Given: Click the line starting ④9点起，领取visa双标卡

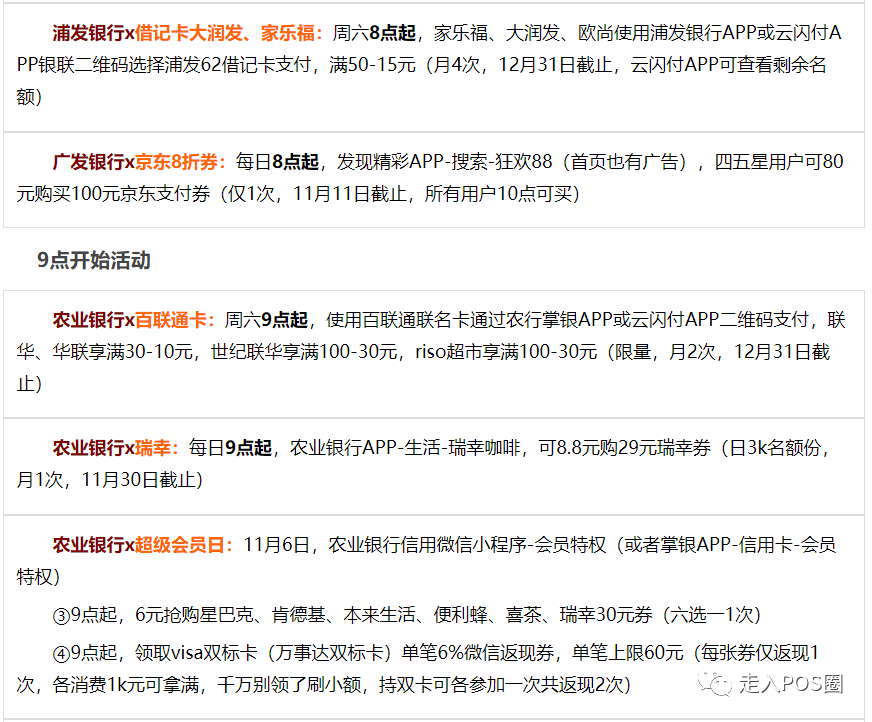Looking at the screenshot, I should (418, 669).
